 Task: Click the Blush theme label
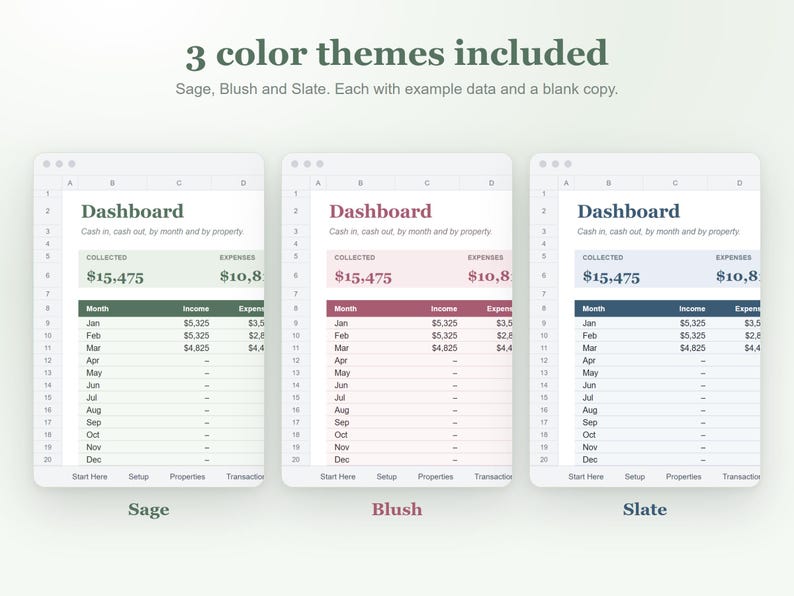396,509
